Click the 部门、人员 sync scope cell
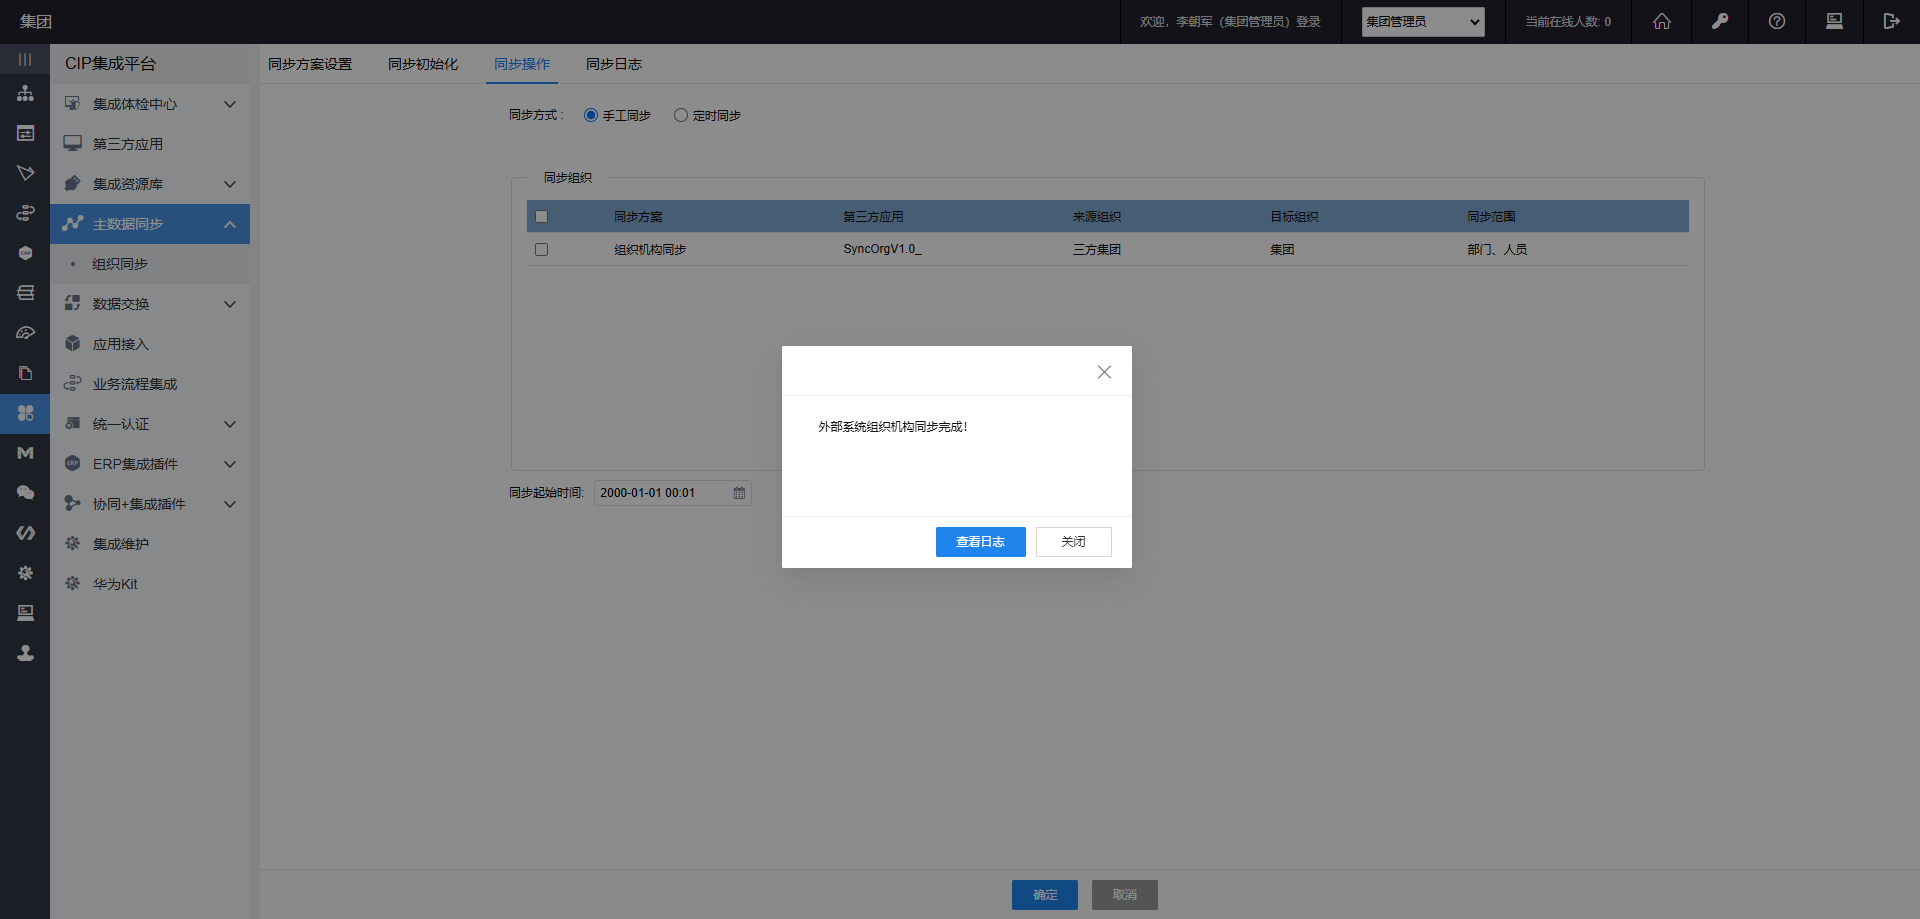The height and width of the screenshot is (919, 1920). [1497, 249]
